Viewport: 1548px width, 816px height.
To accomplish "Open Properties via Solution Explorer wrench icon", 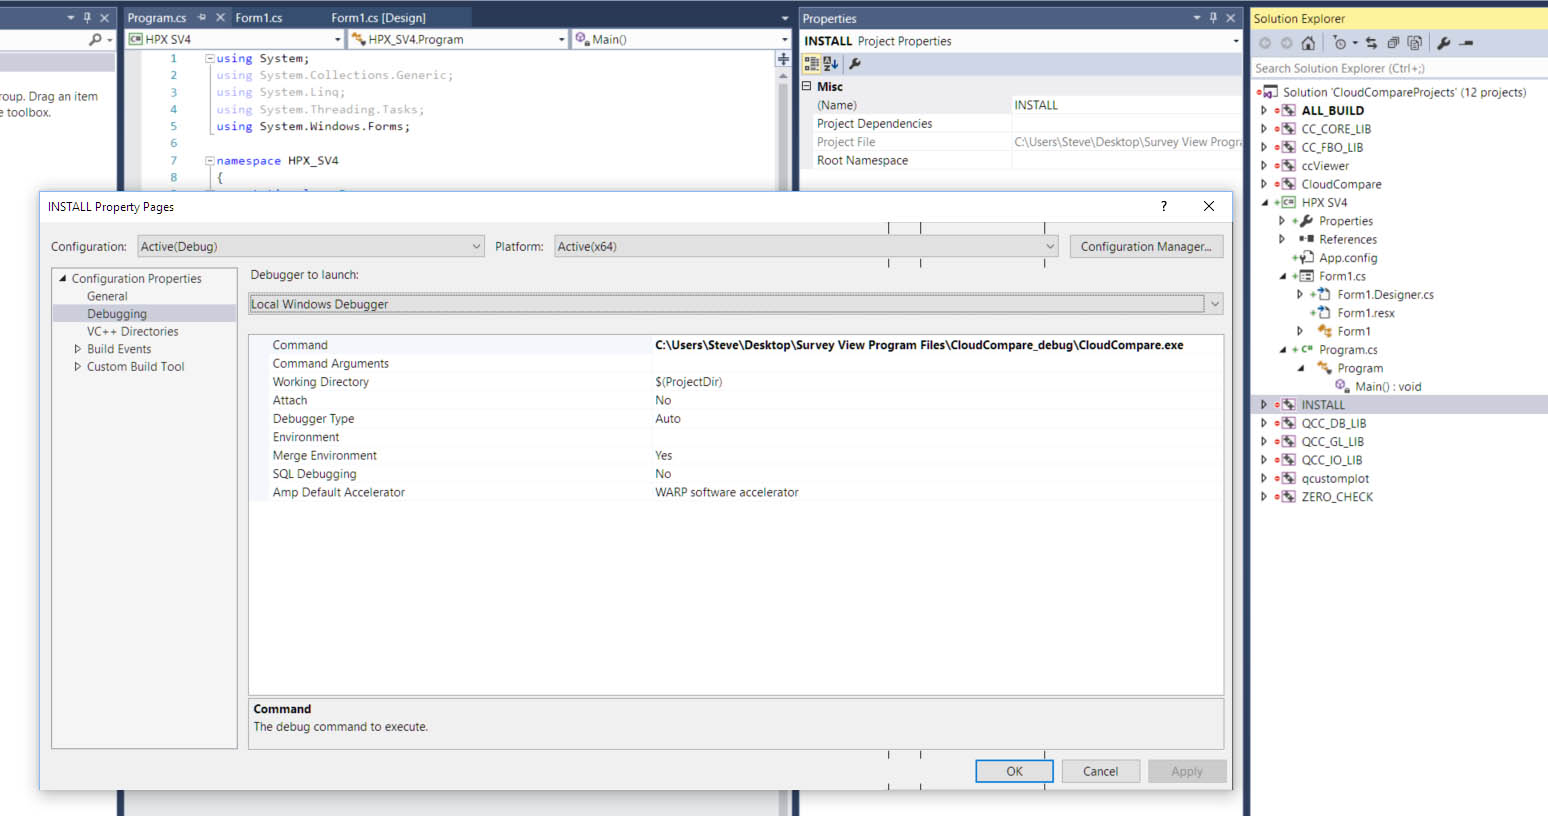I will tap(1443, 43).
